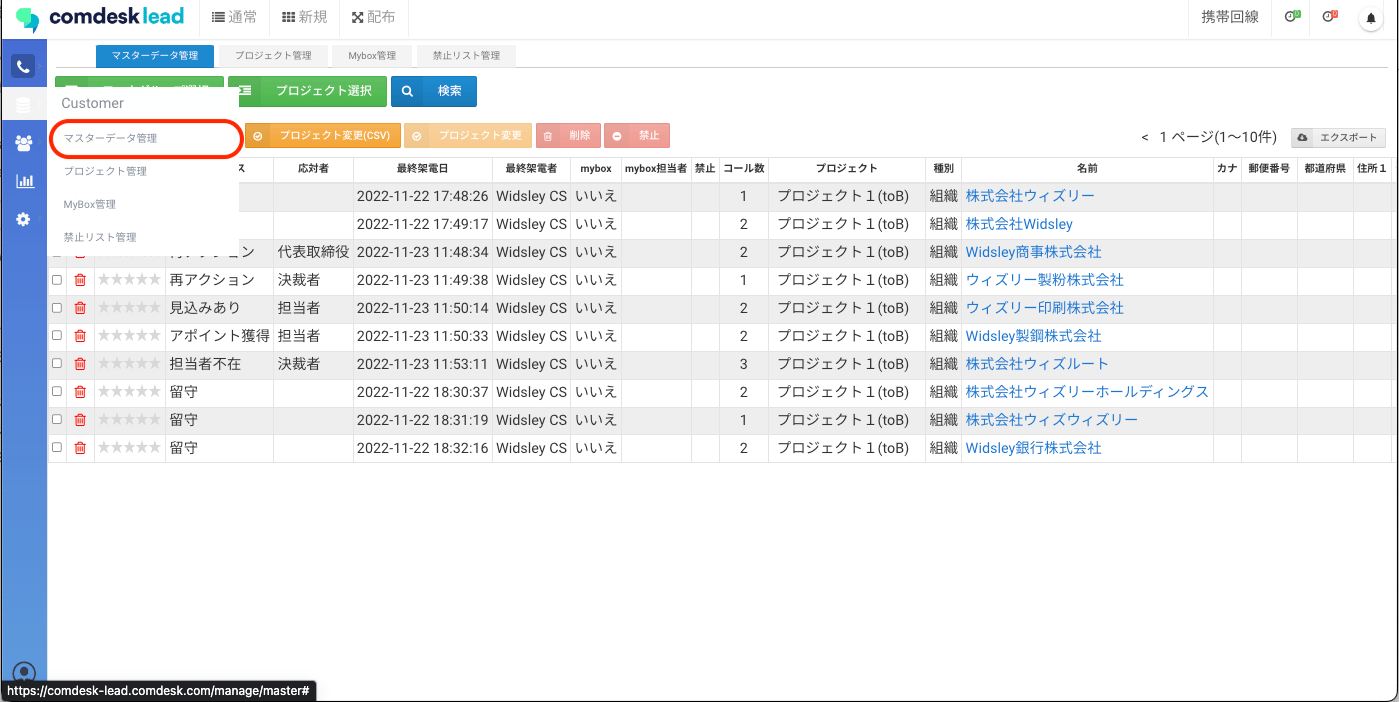Viewport: 1399px width, 702px height.
Task: Open 株式会社ウィズウィズリー link
Action: tap(1051, 420)
